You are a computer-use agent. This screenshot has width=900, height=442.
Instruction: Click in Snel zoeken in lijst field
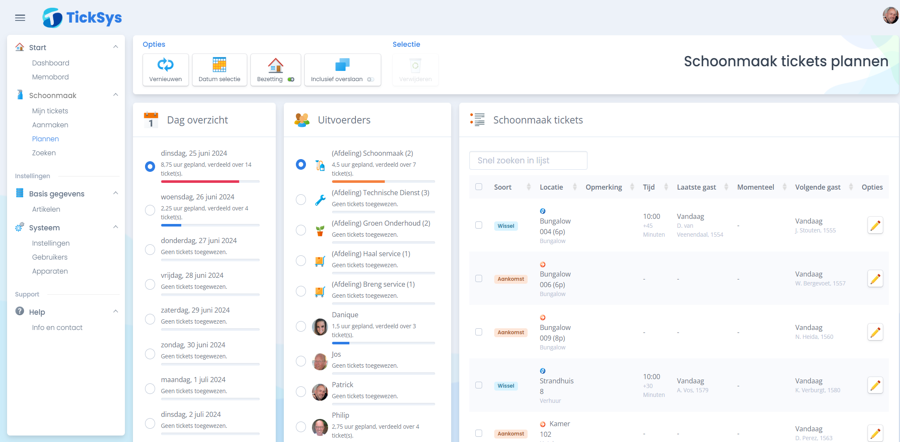pos(528,160)
